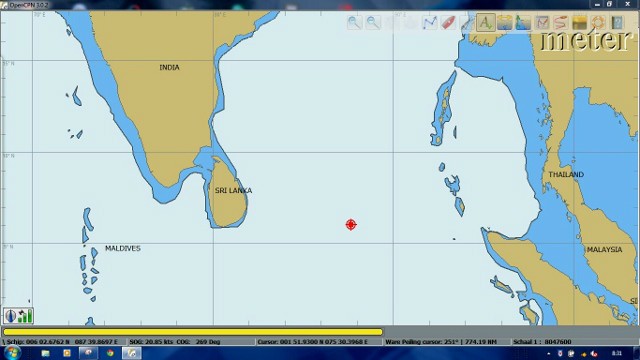Click the INDIA label on the chart
This screenshot has width=640, height=360.
click(169, 67)
